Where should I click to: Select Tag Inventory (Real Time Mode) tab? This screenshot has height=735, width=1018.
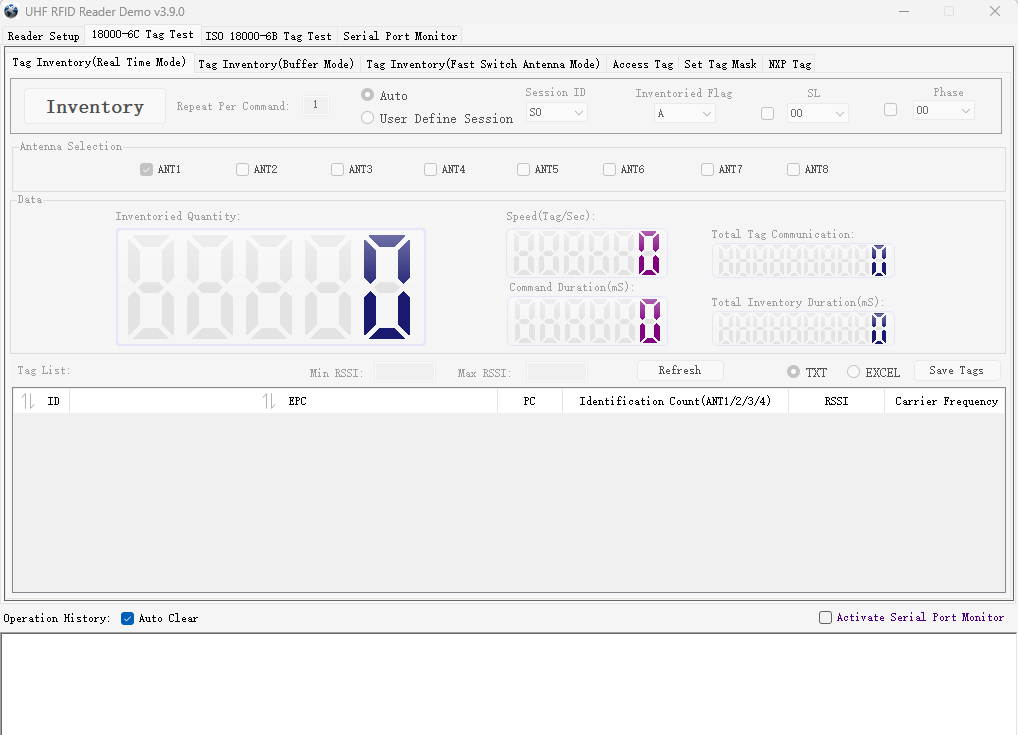(99, 62)
